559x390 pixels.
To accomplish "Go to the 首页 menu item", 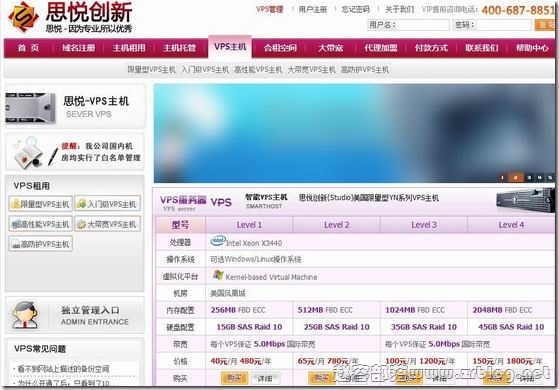I will [x=29, y=48].
